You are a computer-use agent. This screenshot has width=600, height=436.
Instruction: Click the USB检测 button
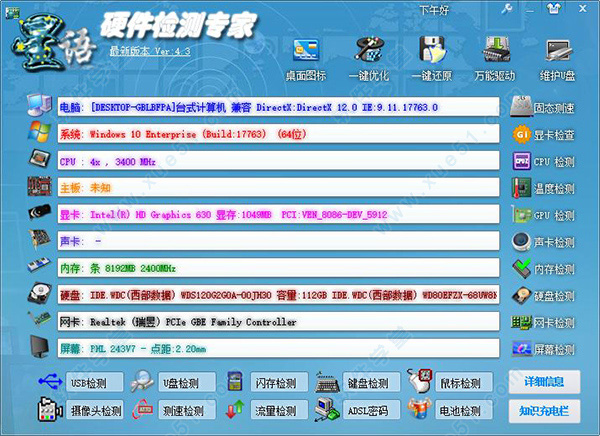click(x=95, y=382)
